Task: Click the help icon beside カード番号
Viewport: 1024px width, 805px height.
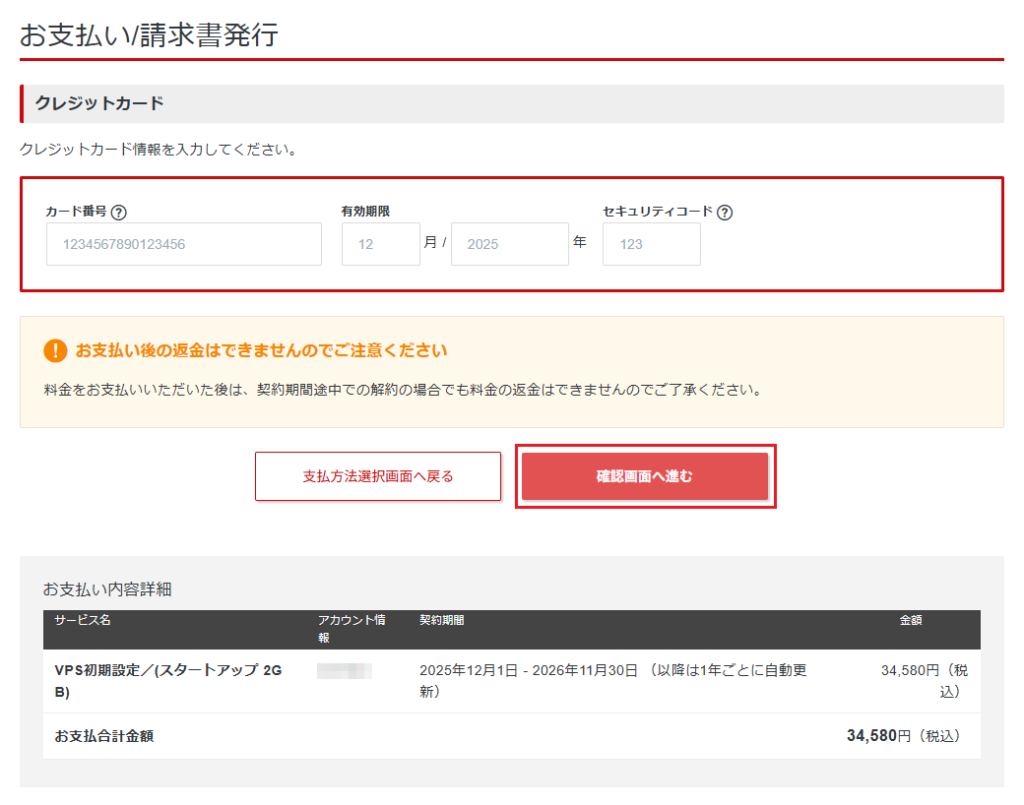Action: 119,212
